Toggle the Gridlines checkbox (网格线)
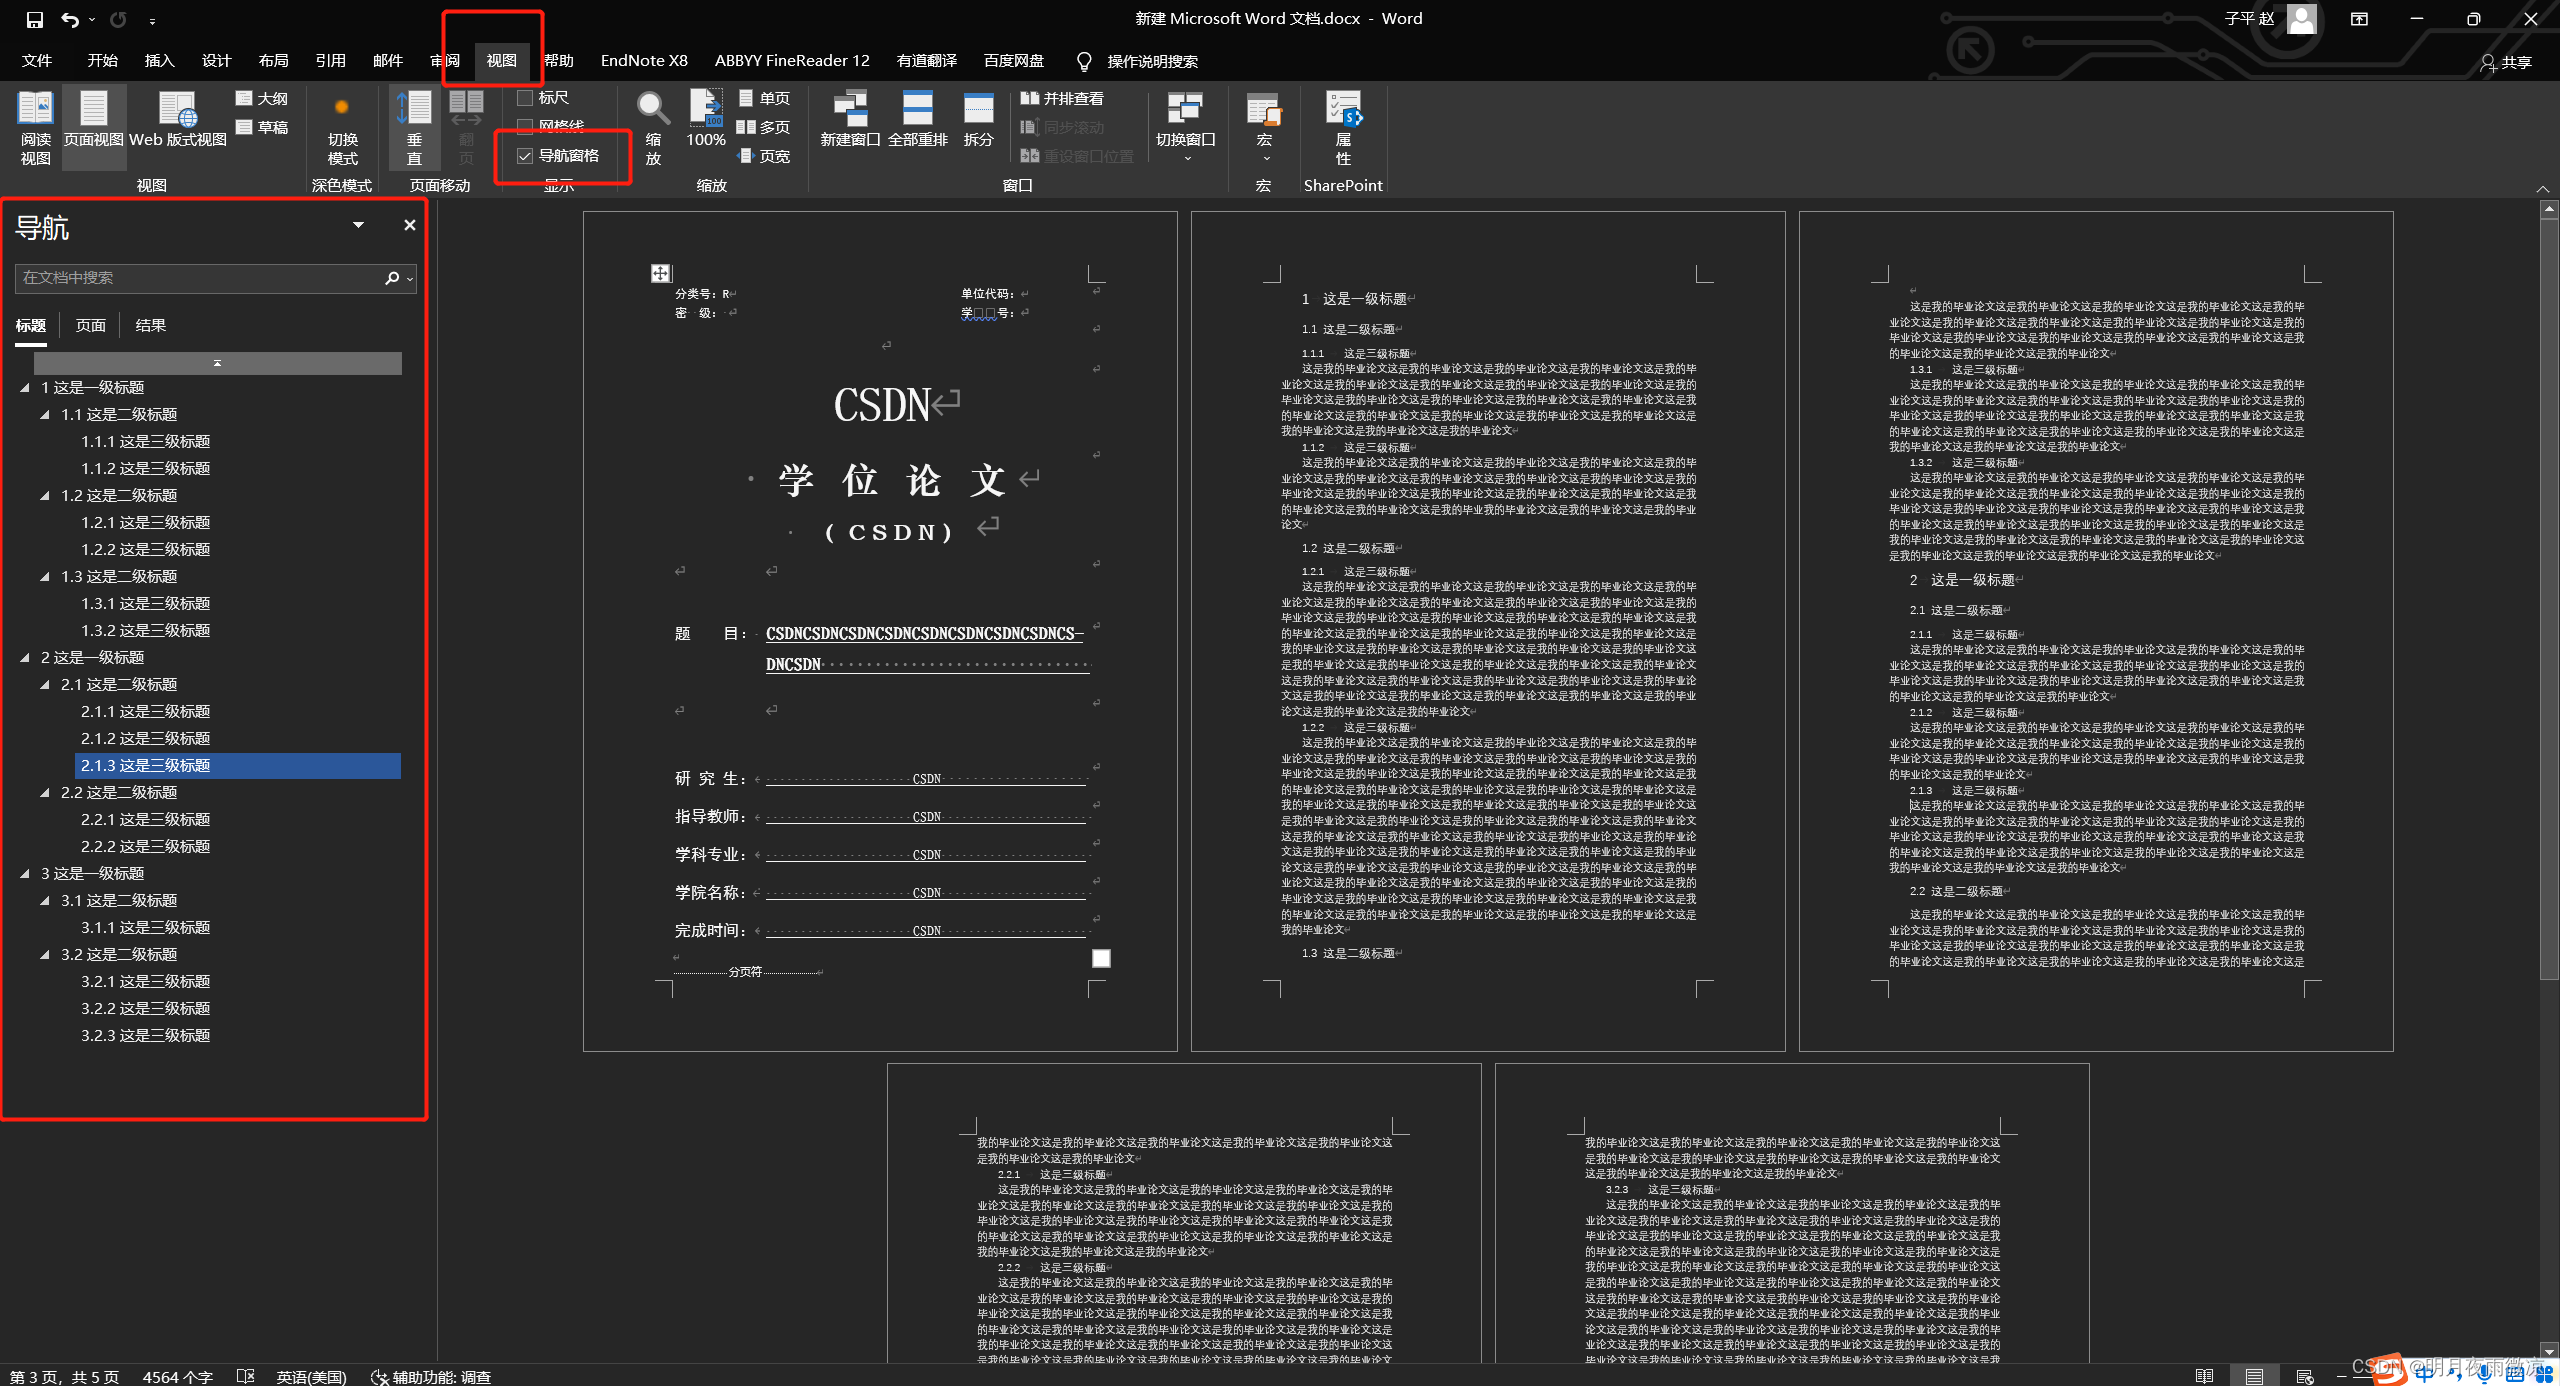The width and height of the screenshot is (2560, 1386). pyautogui.click(x=525, y=126)
